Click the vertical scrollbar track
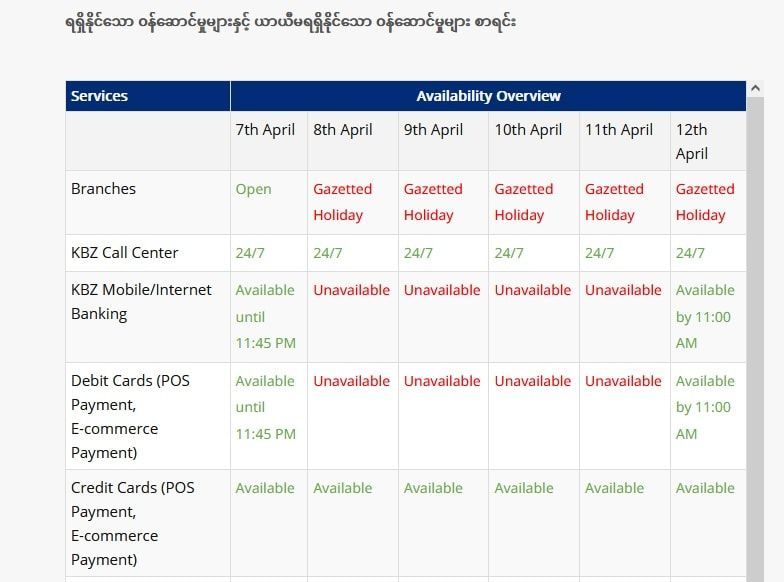This screenshot has height=582, width=784. pyautogui.click(x=756, y=339)
